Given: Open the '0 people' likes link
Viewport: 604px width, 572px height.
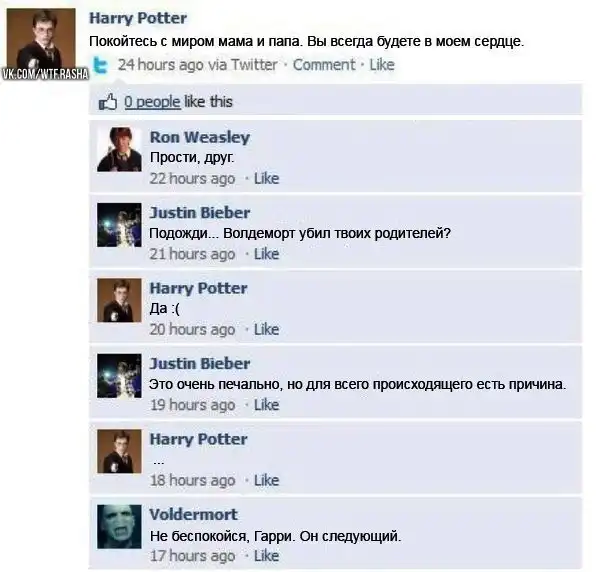Looking at the screenshot, I should coord(152,102).
